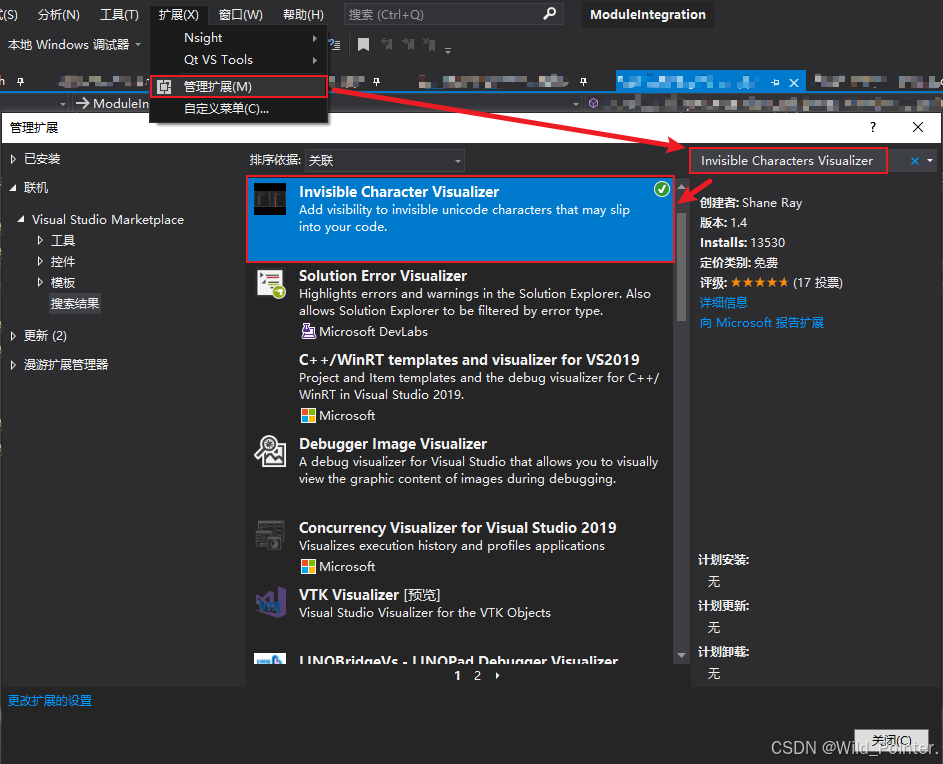Select 自定义菜单(C)... menu entry
This screenshot has height=764, width=943.
pyautogui.click(x=238, y=108)
